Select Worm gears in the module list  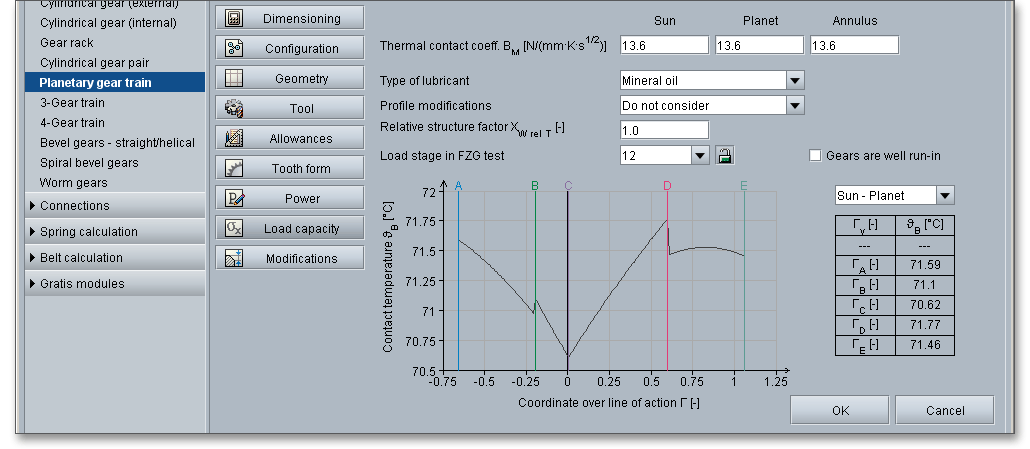coord(73,183)
